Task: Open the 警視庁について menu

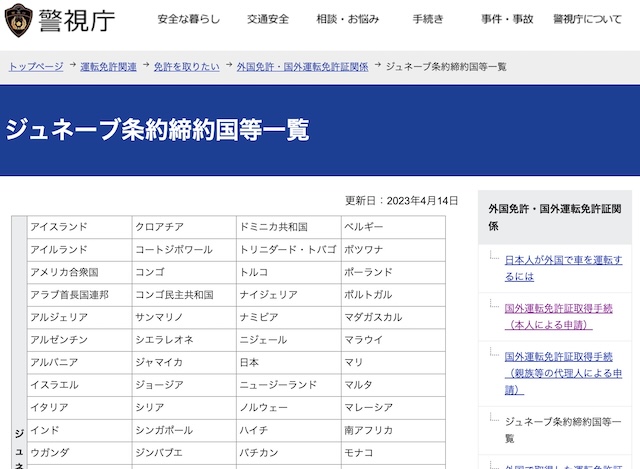Action: pyautogui.click(x=587, y=19)
